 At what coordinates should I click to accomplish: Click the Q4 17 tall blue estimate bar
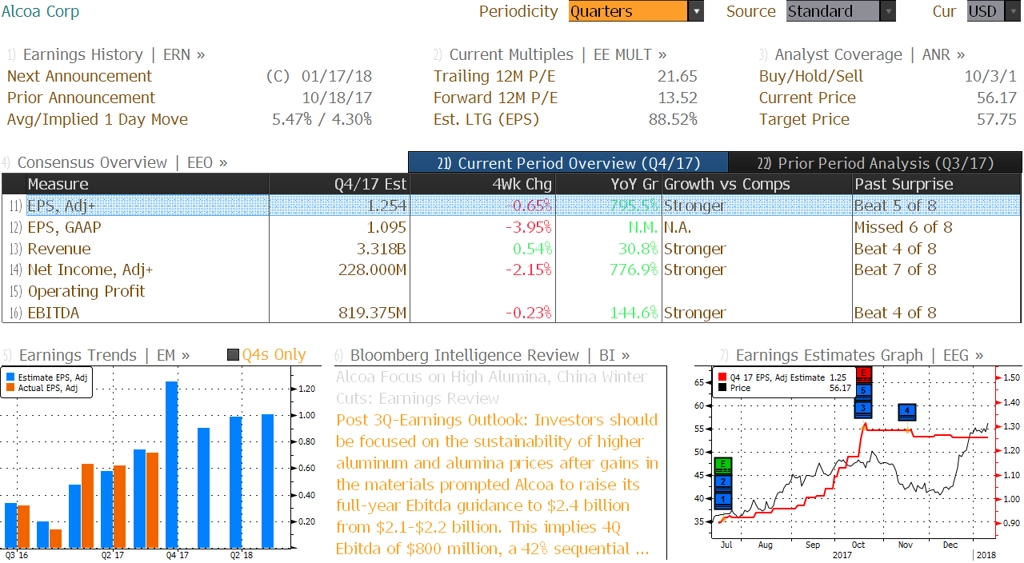coord(171,464)
